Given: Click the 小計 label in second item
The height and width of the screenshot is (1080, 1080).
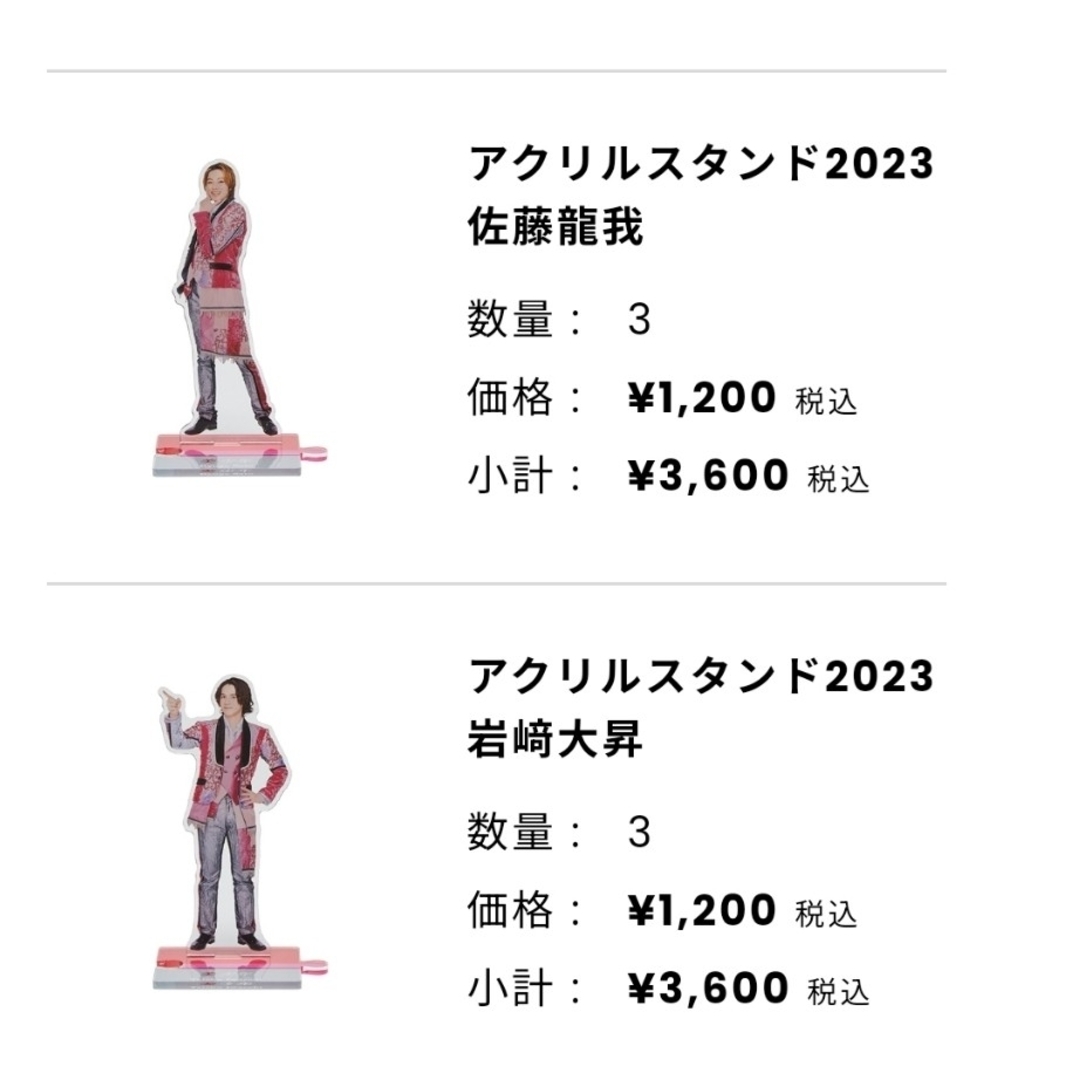Looking at the screenshot, I should click(x=510, y=987).
